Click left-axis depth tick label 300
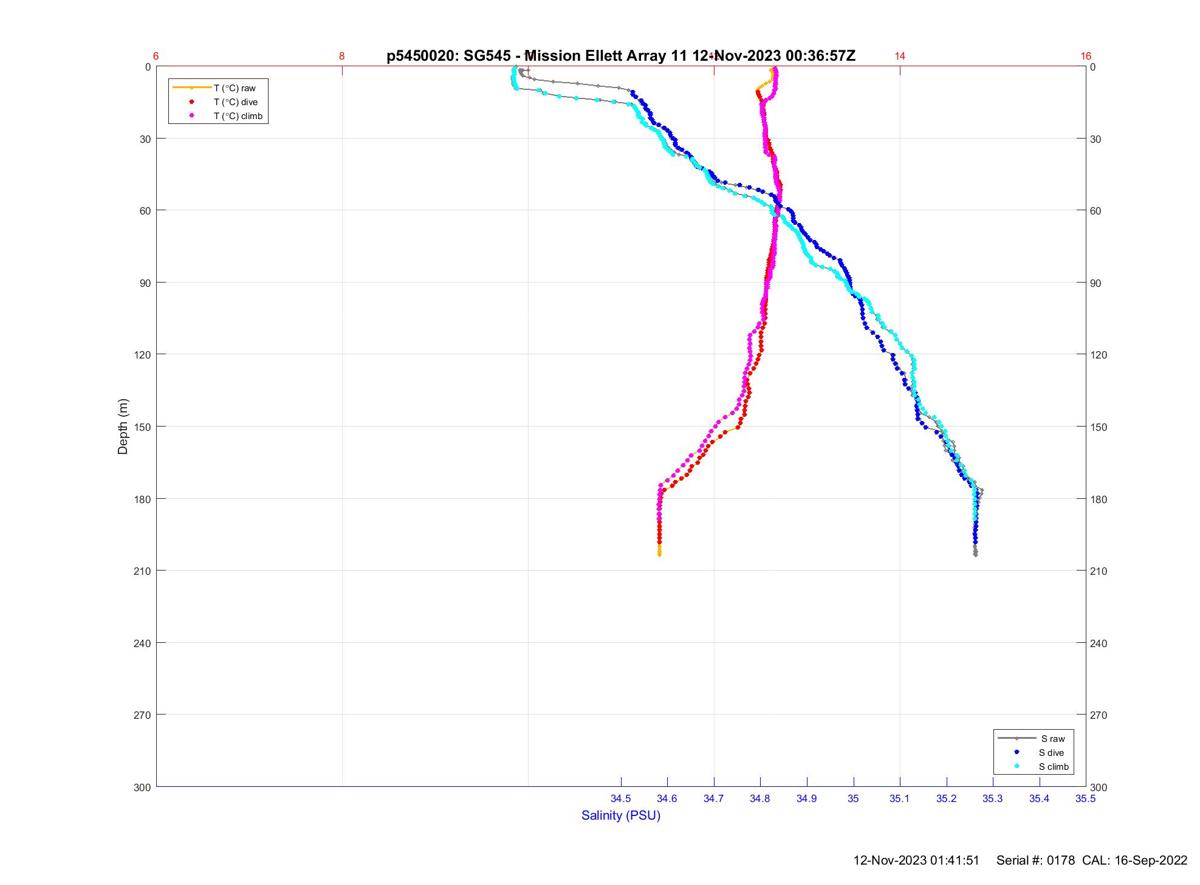The image size is (1200, 885). click(x=142, y=787)
